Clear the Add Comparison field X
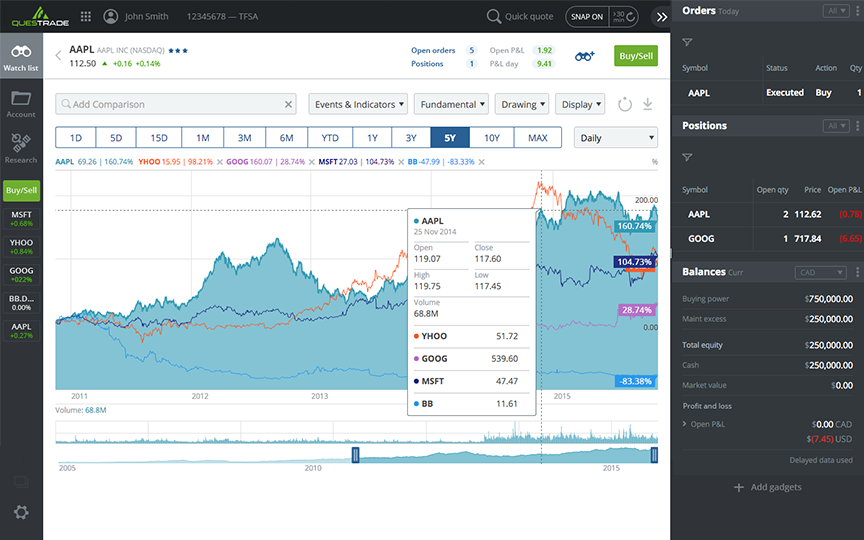Viewport: 864px width, 540px height. [288, 104]
